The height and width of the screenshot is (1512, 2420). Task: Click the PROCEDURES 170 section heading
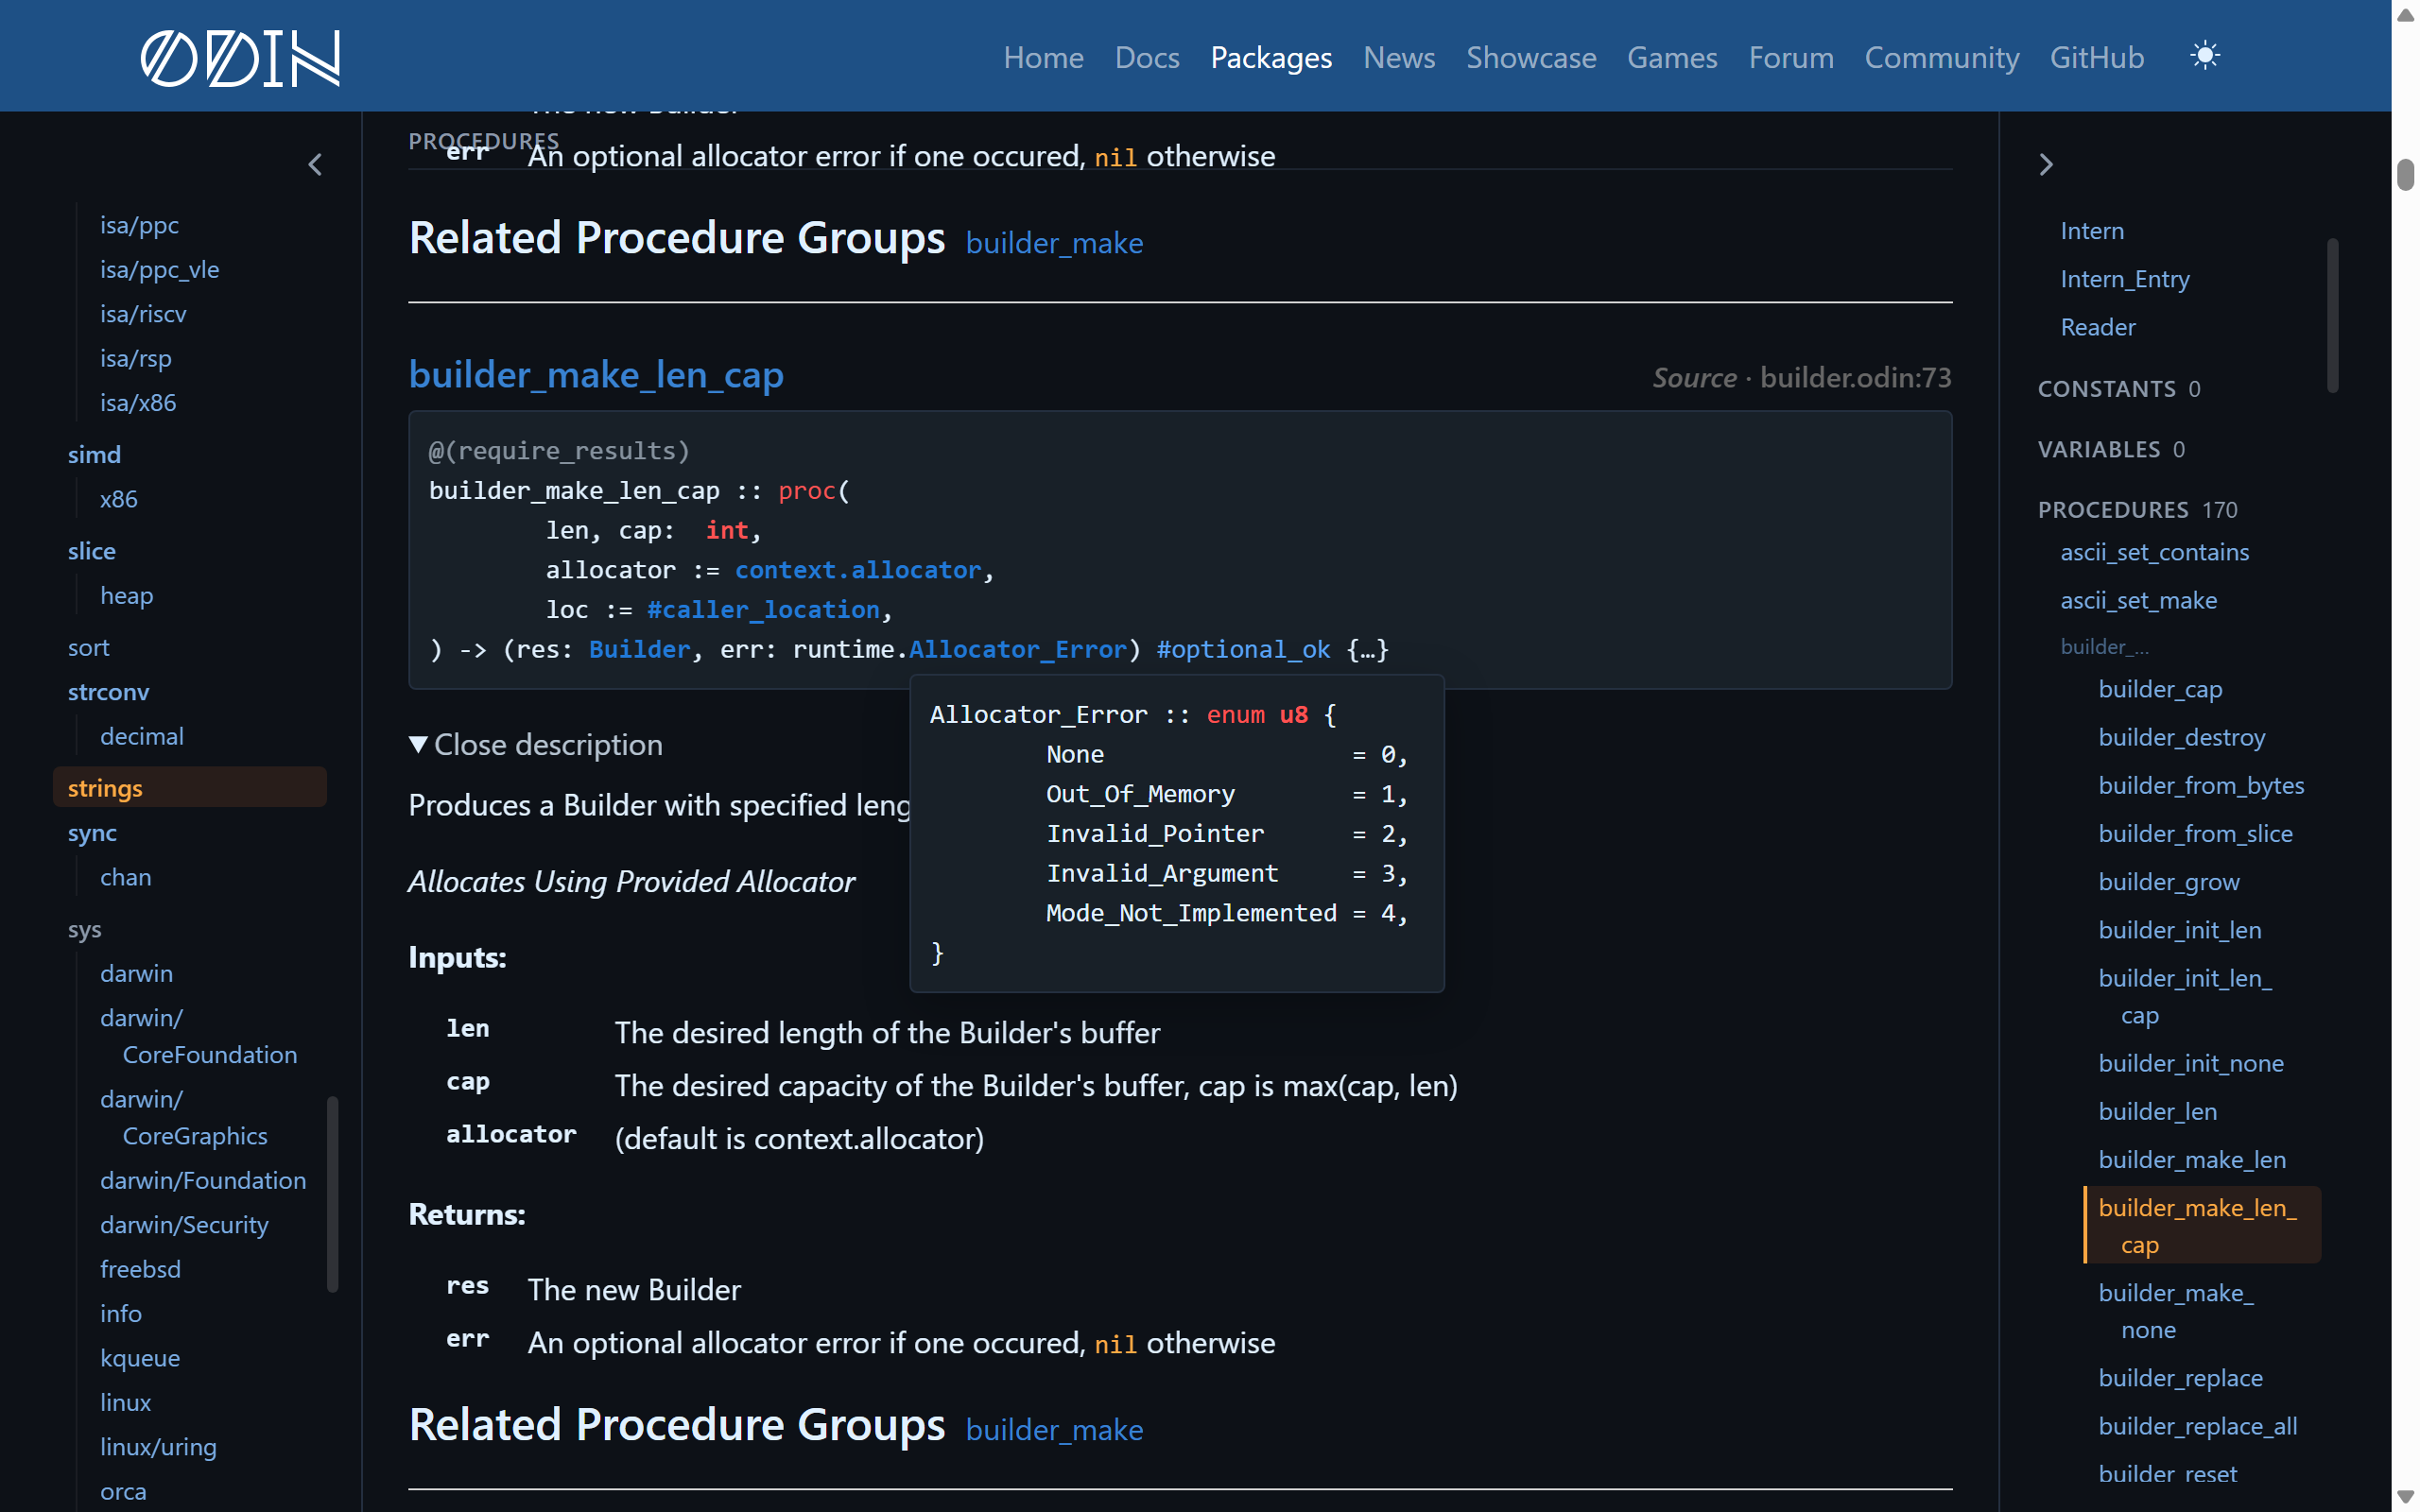[x=2137, y=509]
